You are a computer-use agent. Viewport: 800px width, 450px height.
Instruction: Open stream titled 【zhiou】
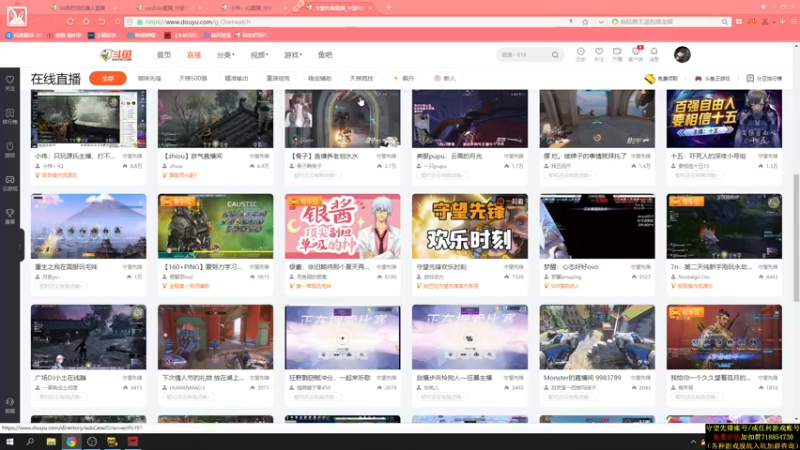(192, 156)
